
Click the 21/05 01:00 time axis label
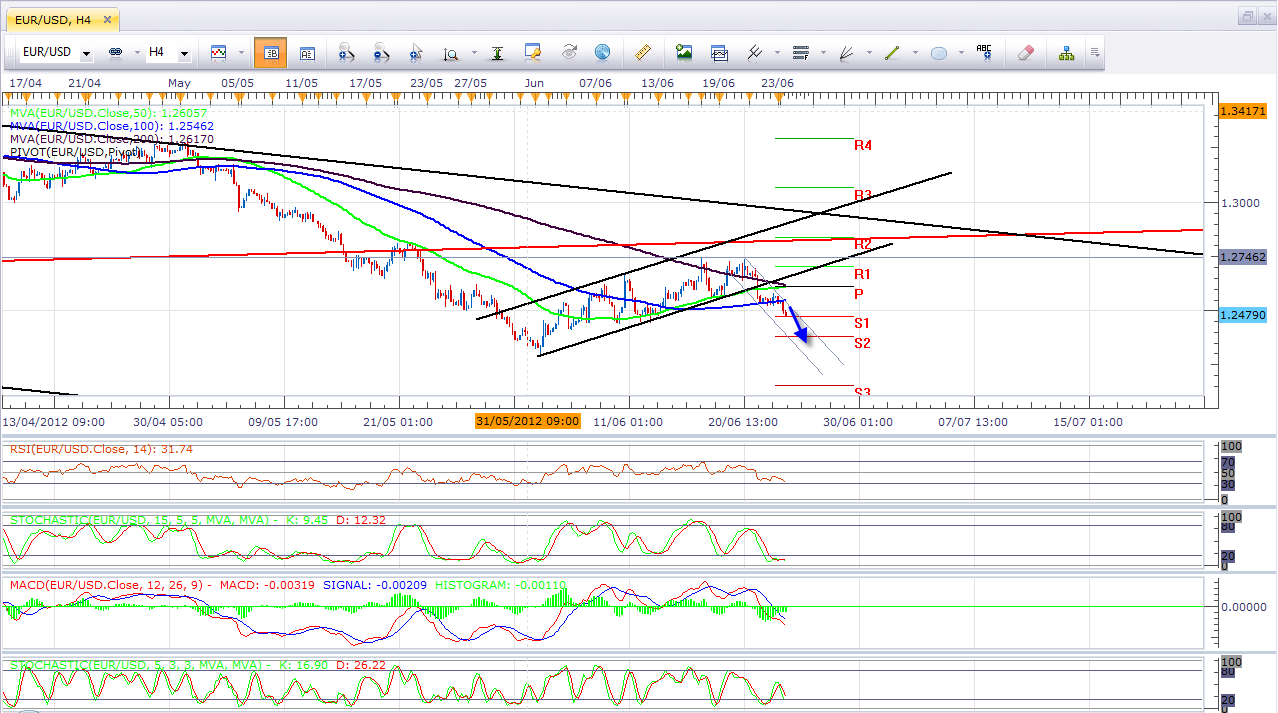(x=399, y=422)
